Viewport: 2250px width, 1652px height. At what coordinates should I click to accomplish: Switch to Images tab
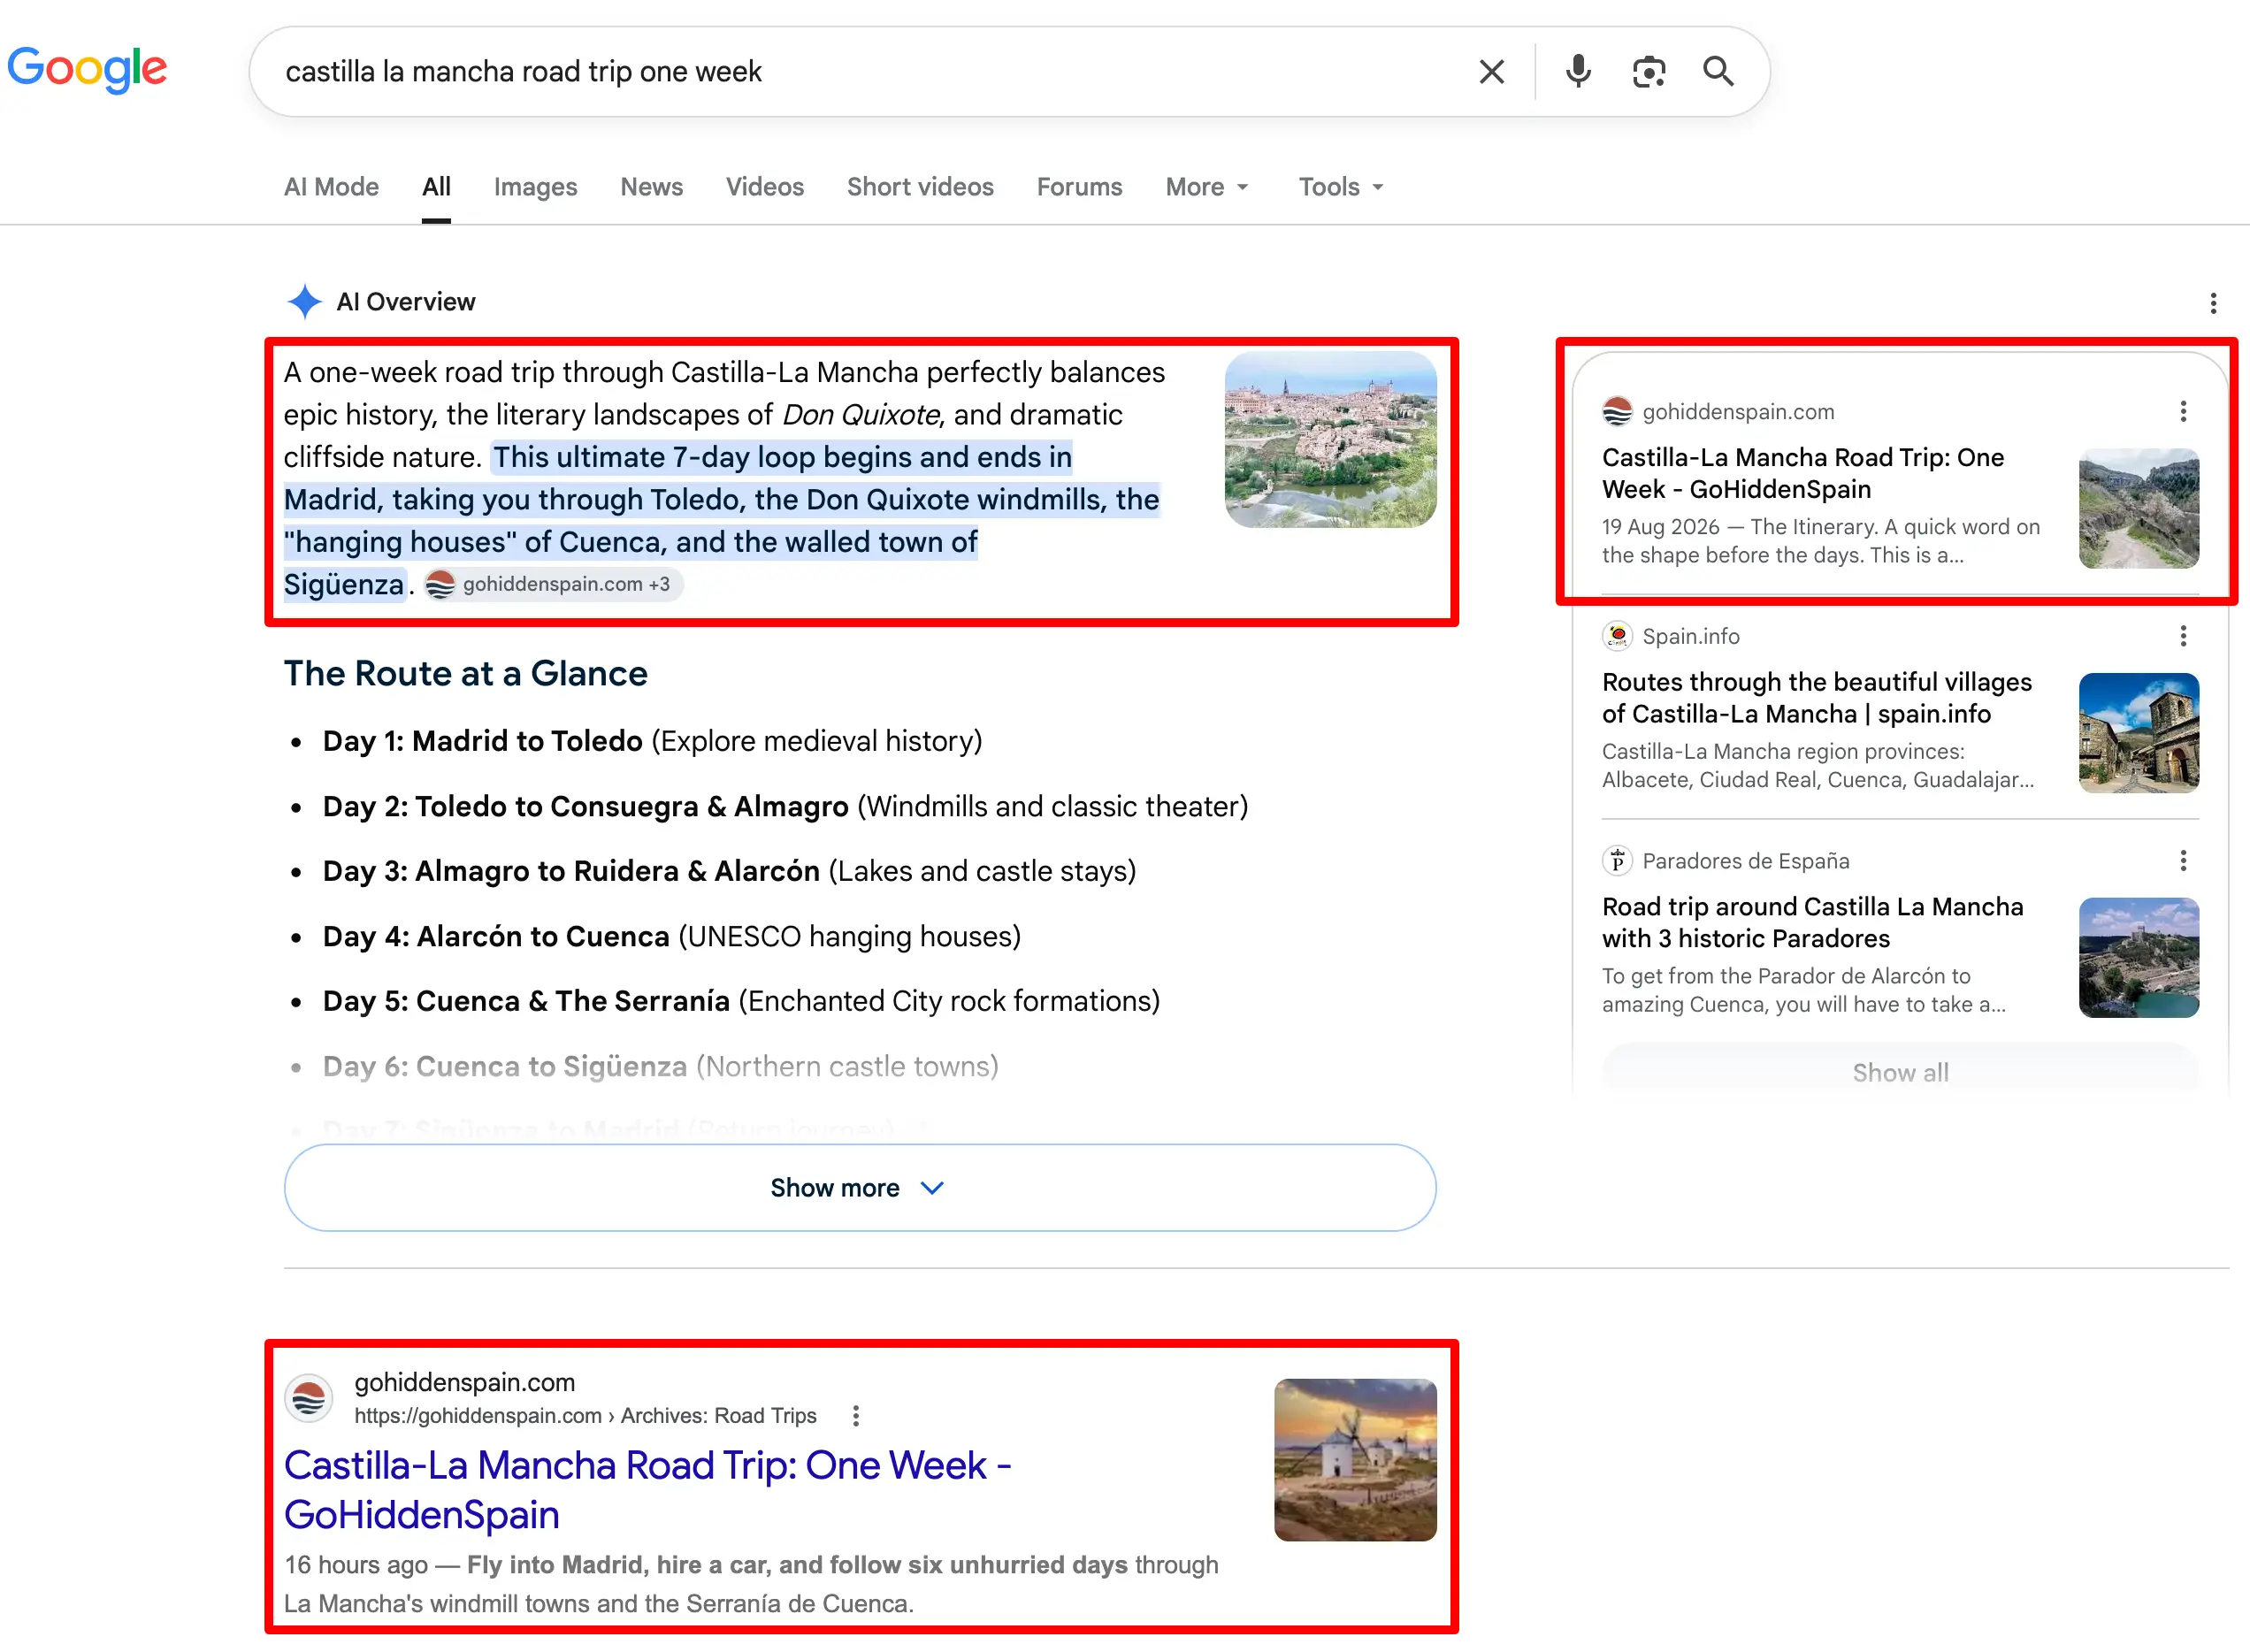535,187
